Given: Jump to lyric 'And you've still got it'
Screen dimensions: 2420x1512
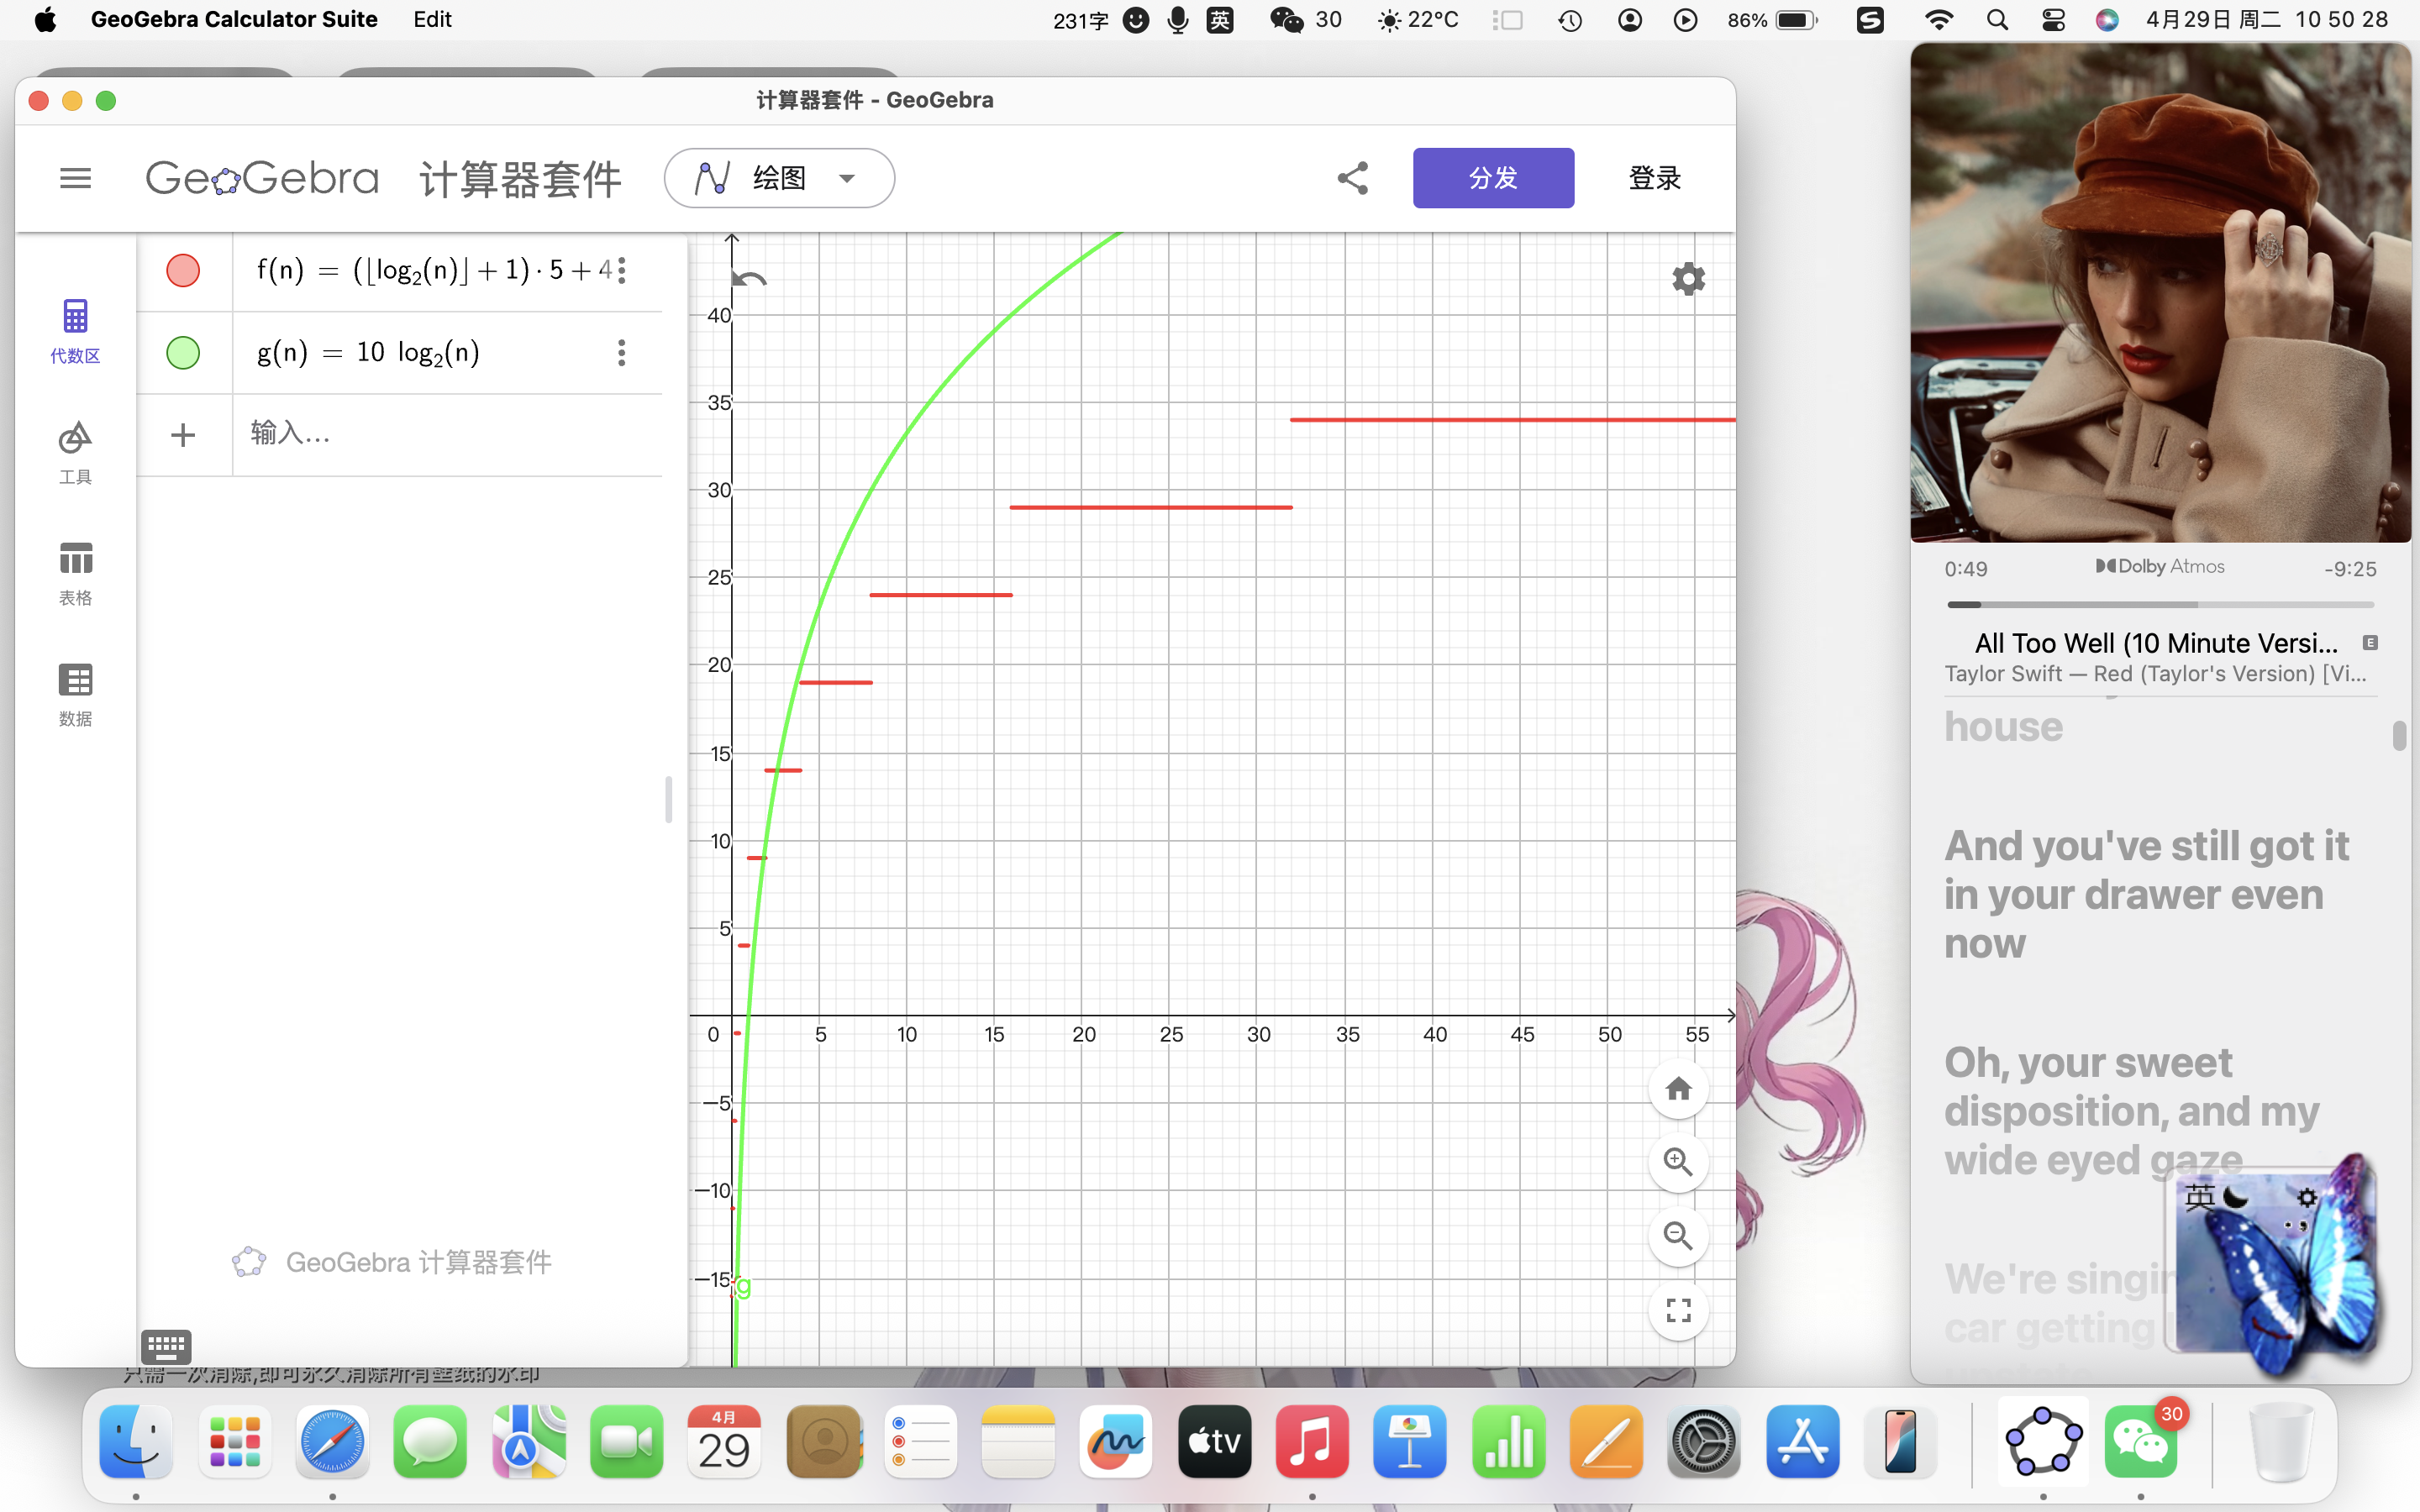Looking at the screenshot, I should pos(2146,895).
